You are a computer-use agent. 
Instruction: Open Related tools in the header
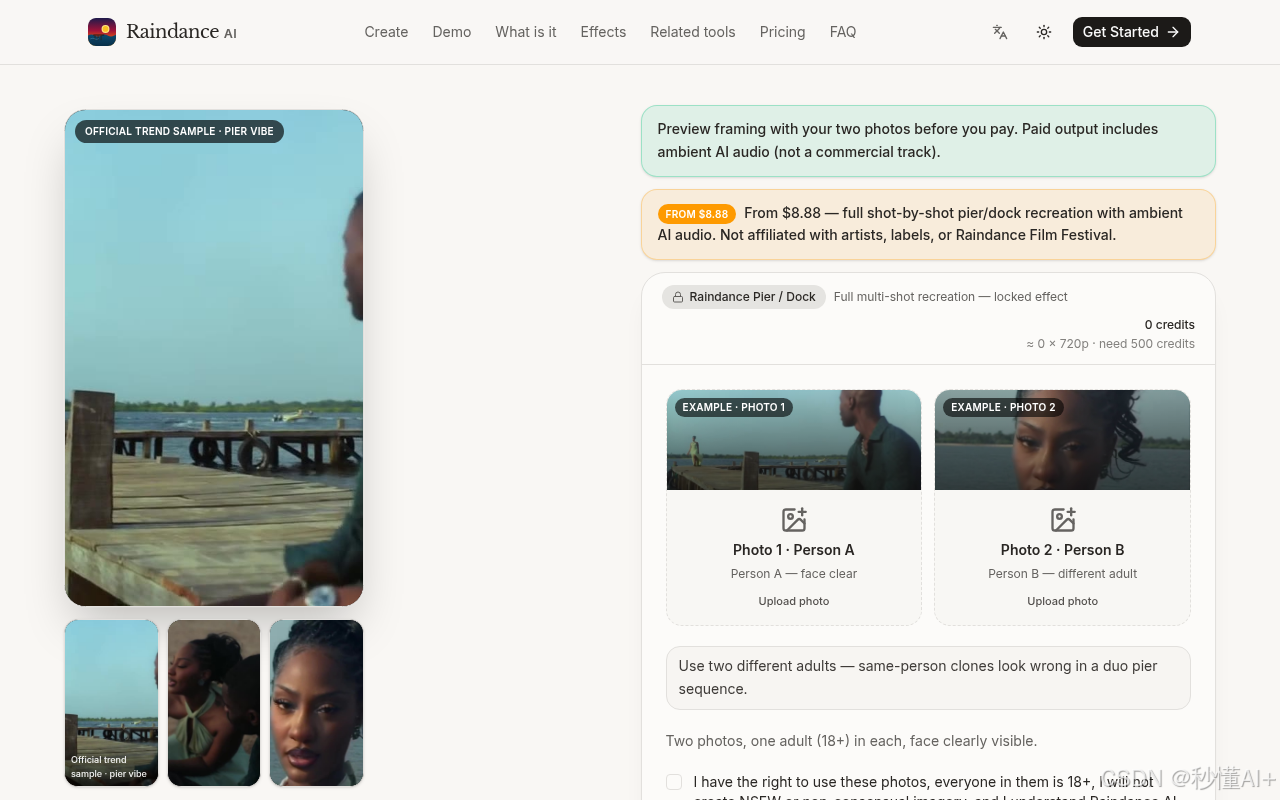pos(693,32)
